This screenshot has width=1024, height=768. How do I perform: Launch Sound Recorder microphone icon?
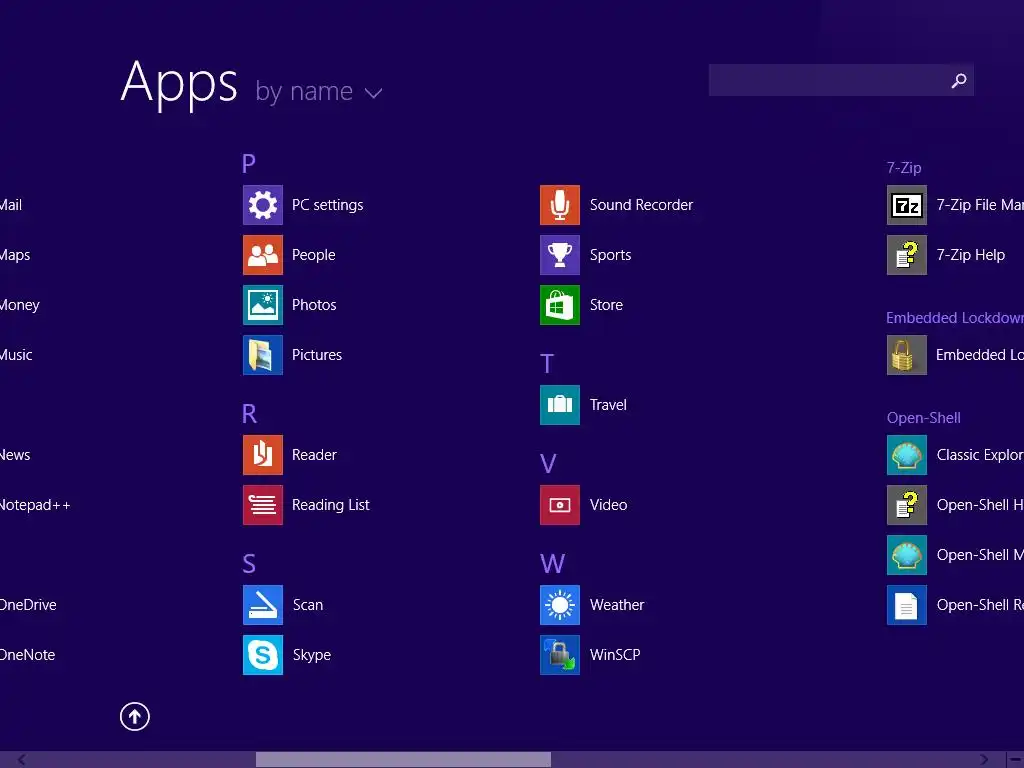[560, 205]
